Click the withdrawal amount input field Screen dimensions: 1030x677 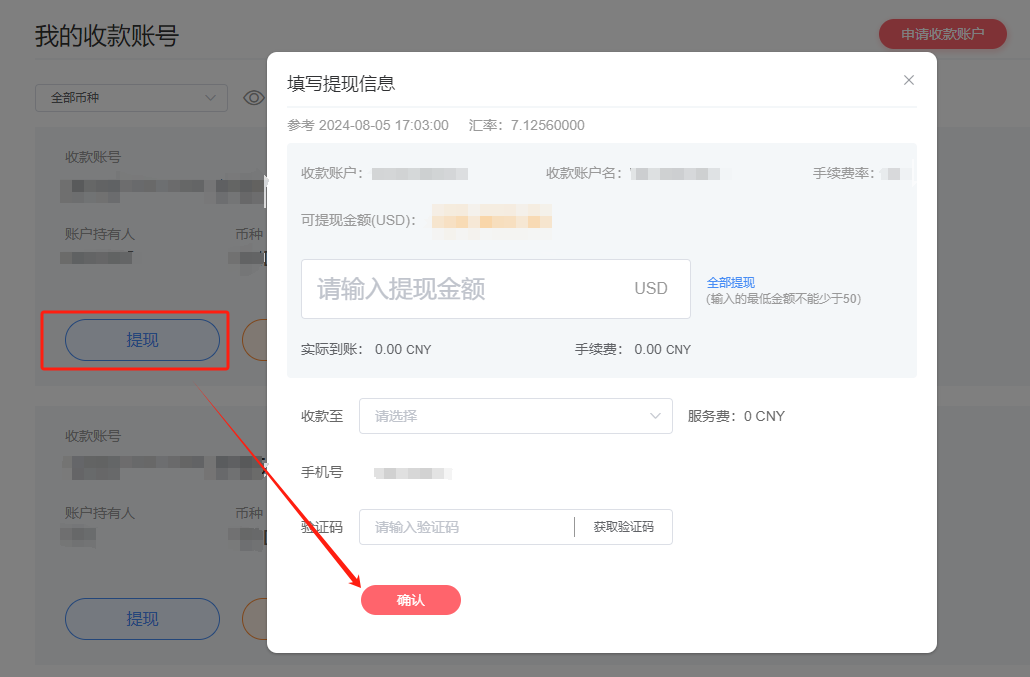click(x=450, y=288)
